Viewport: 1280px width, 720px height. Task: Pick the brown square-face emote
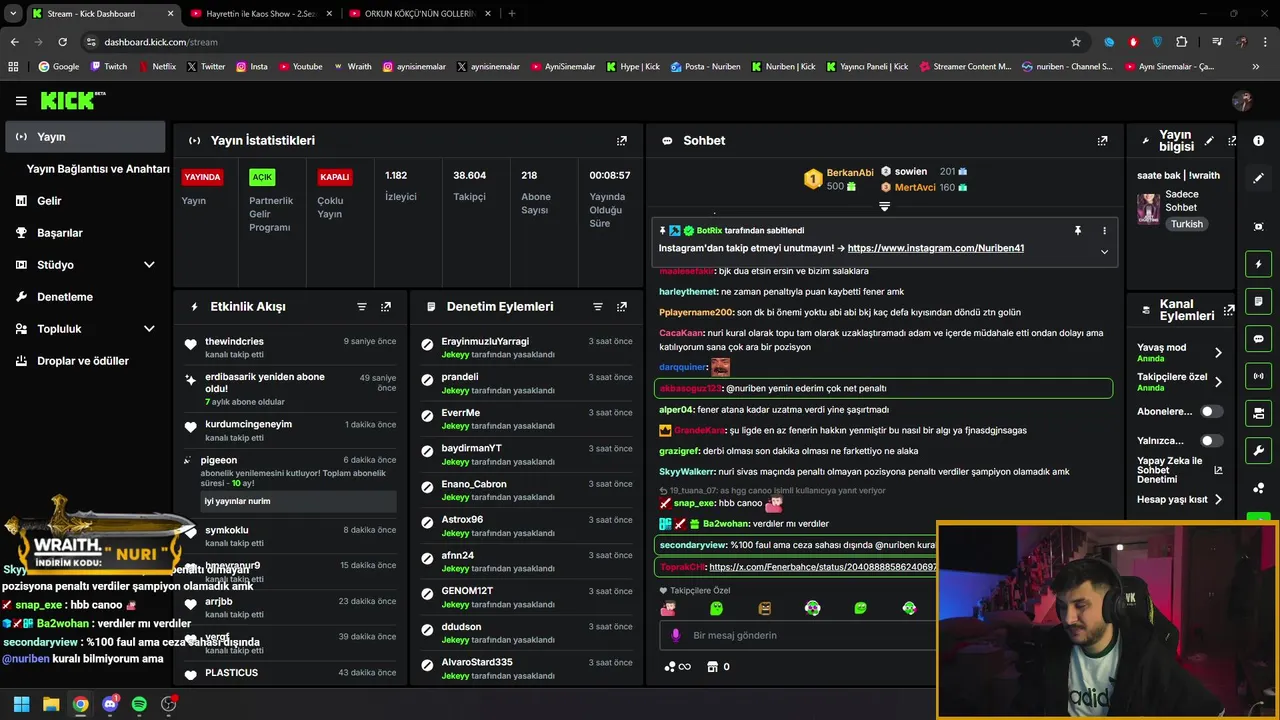pyautogui.click(x=765, y=608)
